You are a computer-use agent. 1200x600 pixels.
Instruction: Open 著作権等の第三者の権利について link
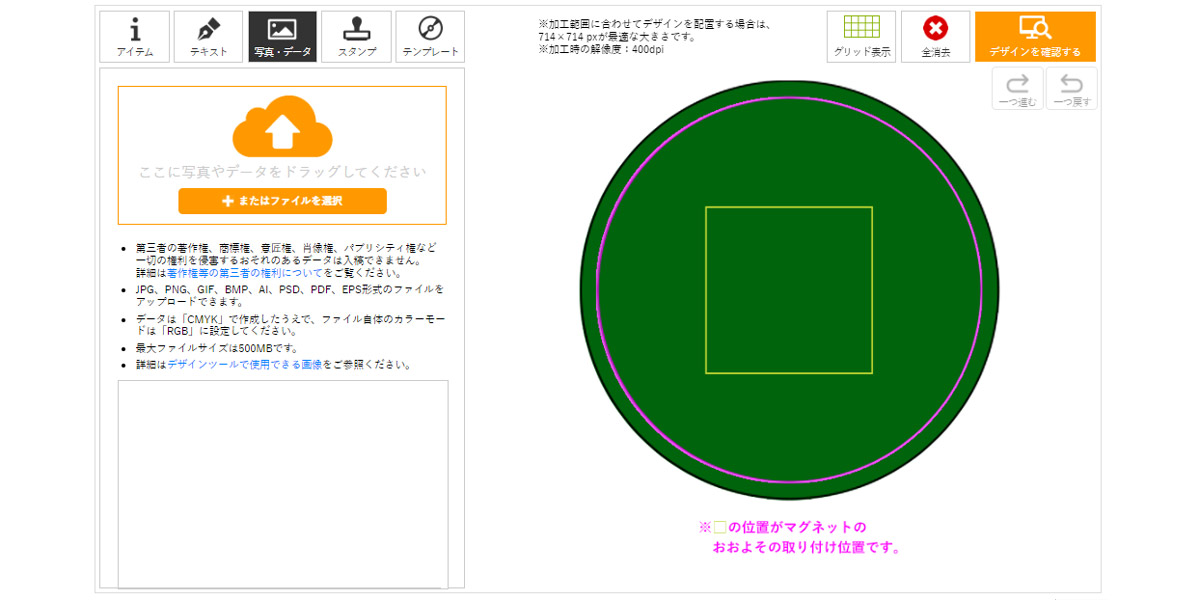[245, 272]
